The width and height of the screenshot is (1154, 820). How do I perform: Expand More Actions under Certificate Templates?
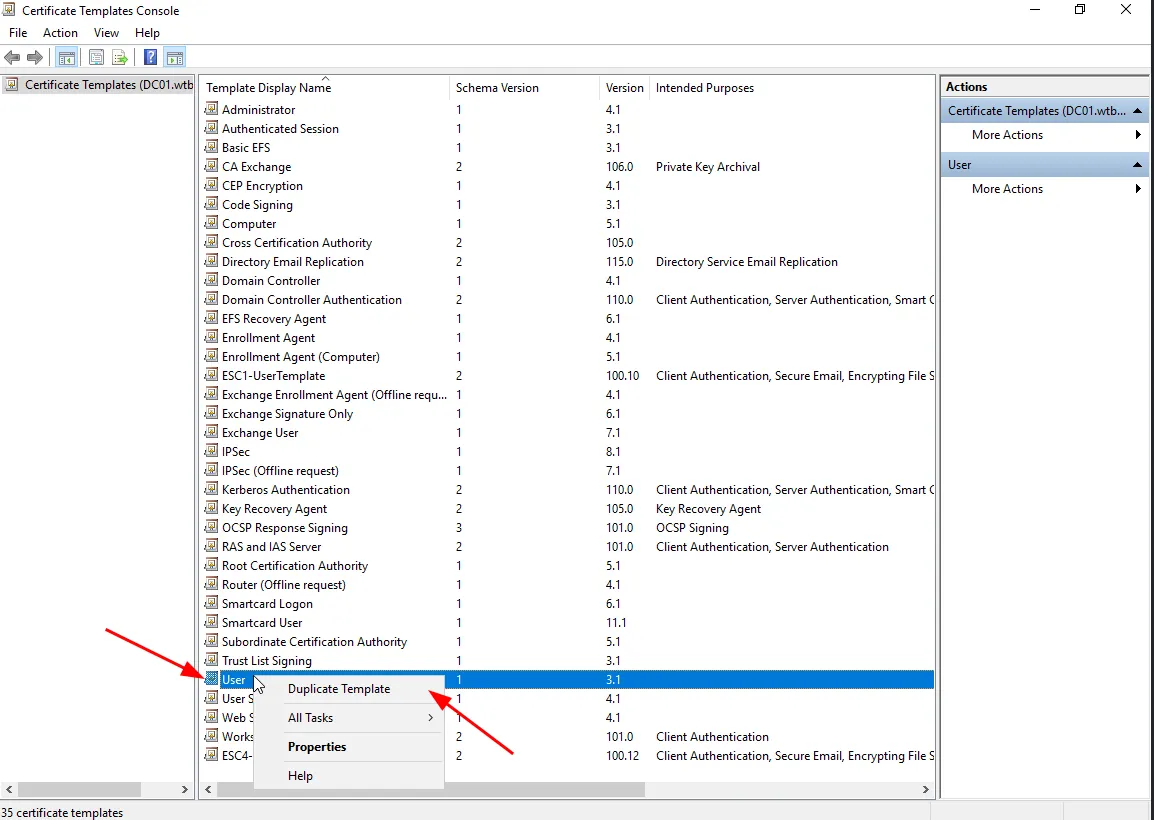click(1007, 135)
